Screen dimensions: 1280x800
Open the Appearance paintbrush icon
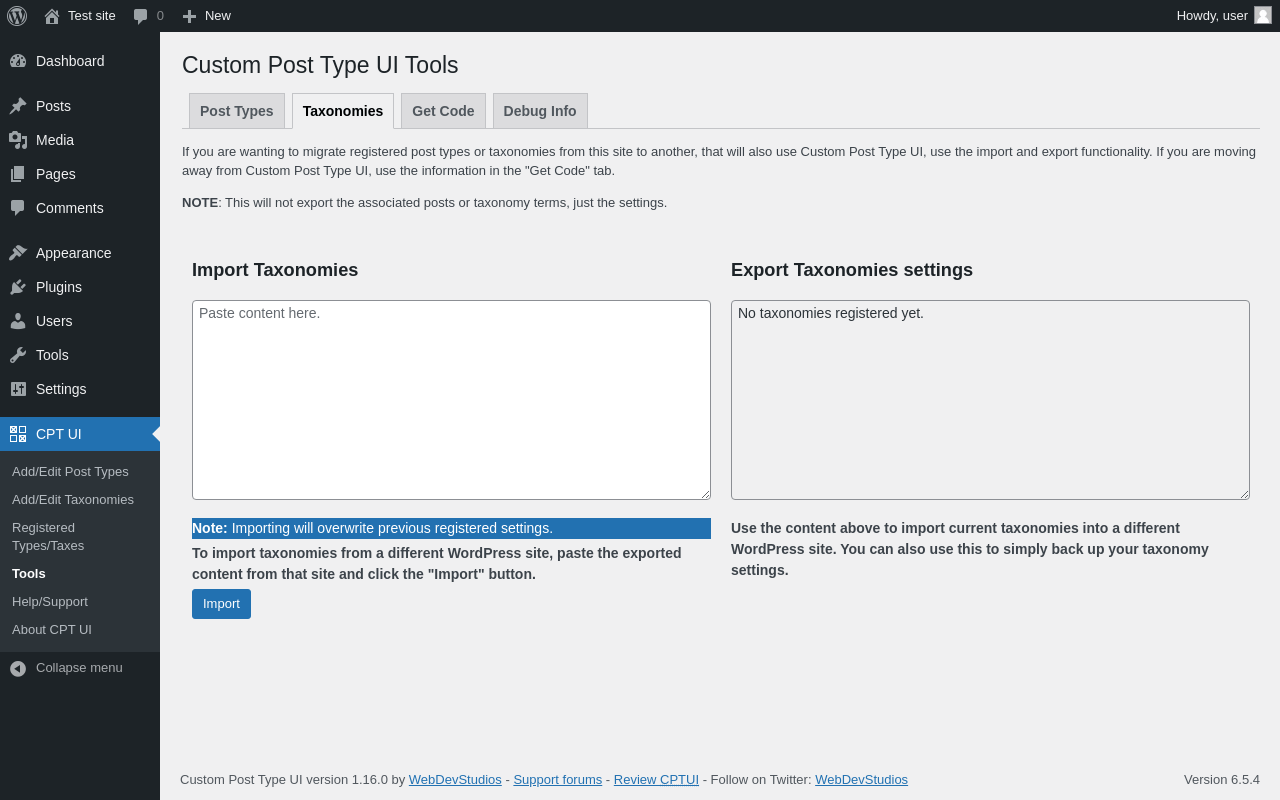pyautogui.click(x=18, y=253)
